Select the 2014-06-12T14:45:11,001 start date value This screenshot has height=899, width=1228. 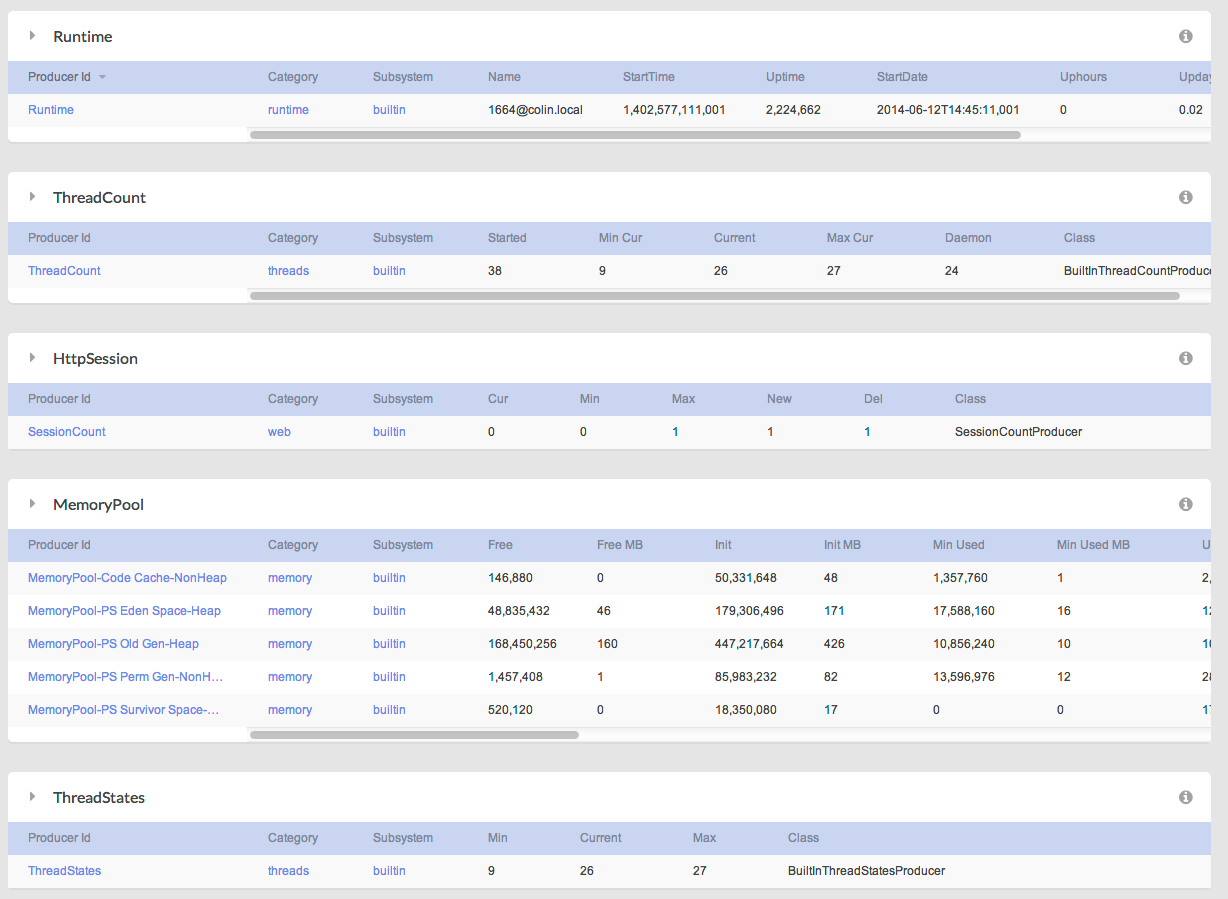pyautogui.click(x=948, y=110)
